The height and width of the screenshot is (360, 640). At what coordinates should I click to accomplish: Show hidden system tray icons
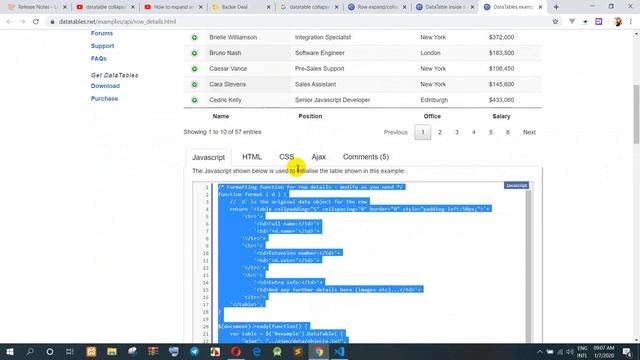pos(540,352)
